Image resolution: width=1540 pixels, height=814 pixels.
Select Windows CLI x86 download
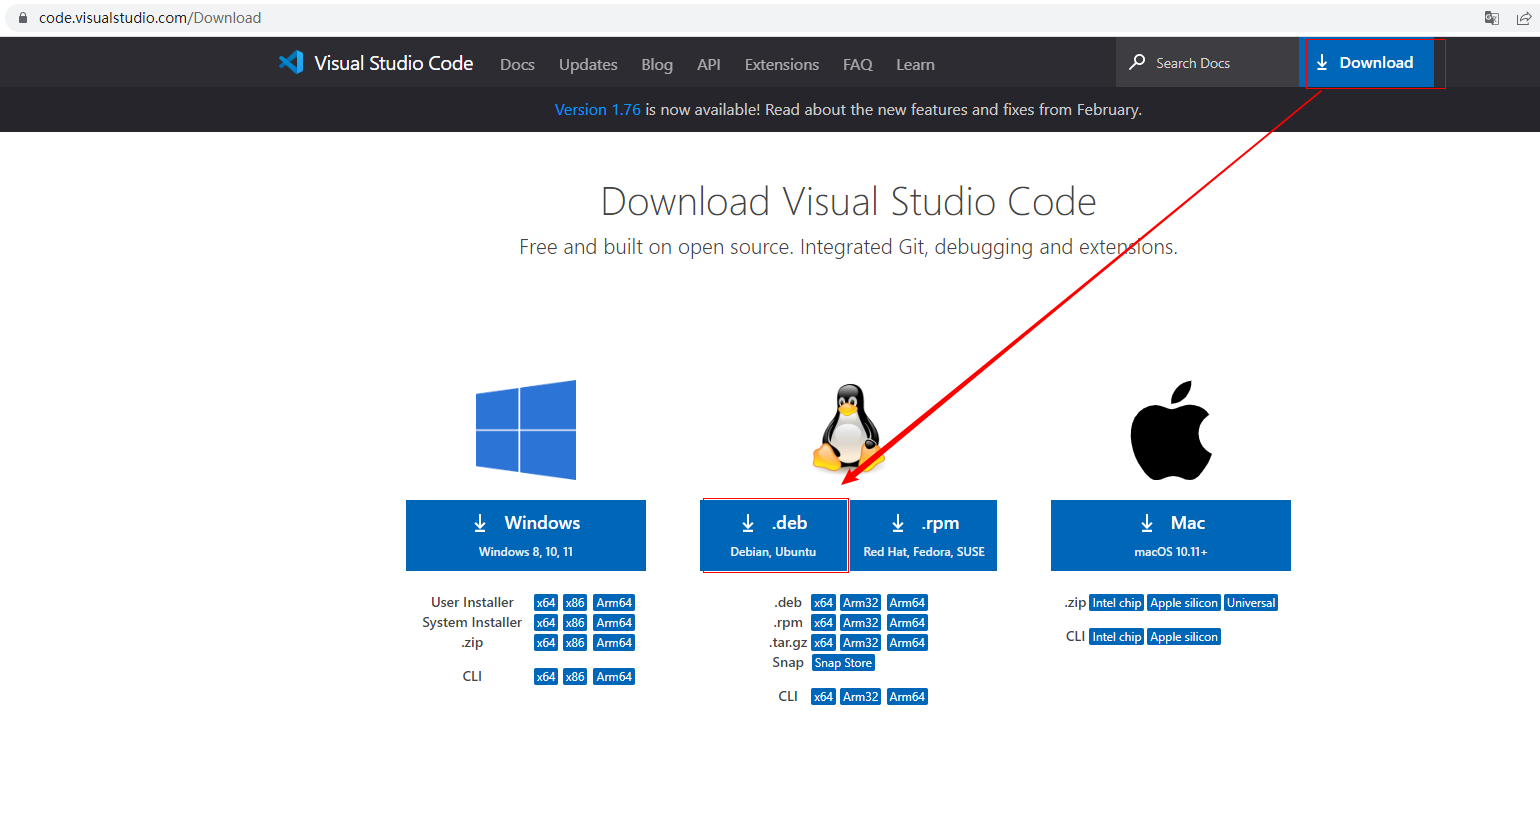(x=575, y=677)
